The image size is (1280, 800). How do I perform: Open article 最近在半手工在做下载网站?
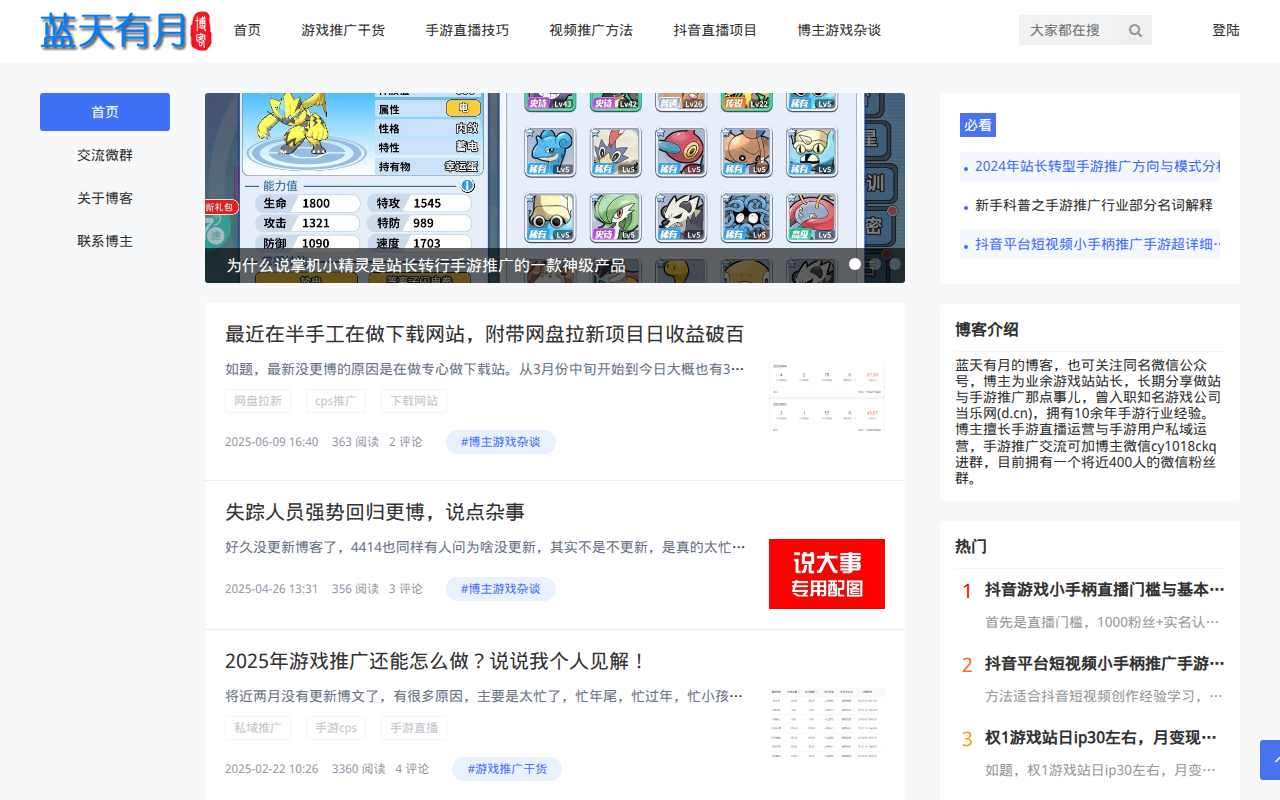click(485, 334)
